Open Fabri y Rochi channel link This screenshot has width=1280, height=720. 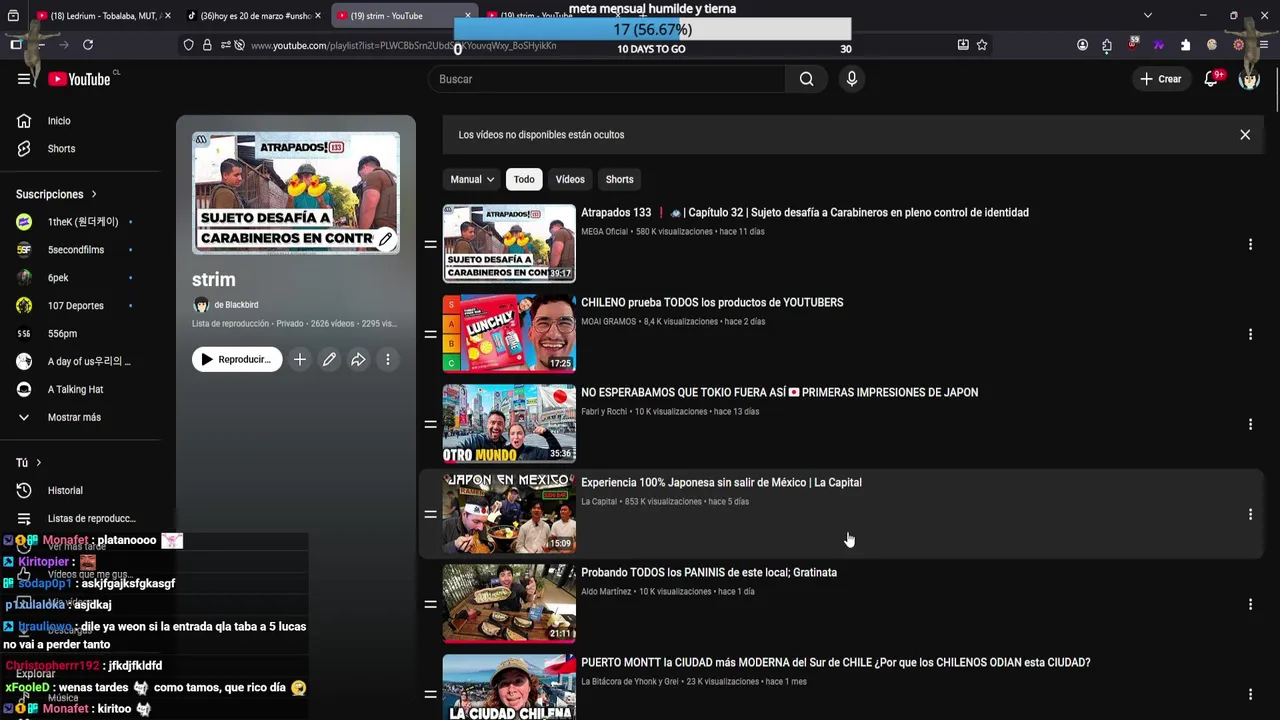click(x=606, y=412)
